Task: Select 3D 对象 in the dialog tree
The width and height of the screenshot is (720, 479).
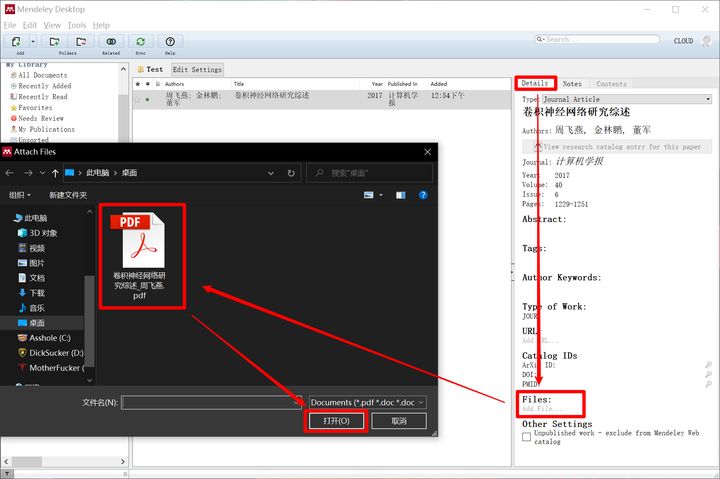Action: (38, 233)
